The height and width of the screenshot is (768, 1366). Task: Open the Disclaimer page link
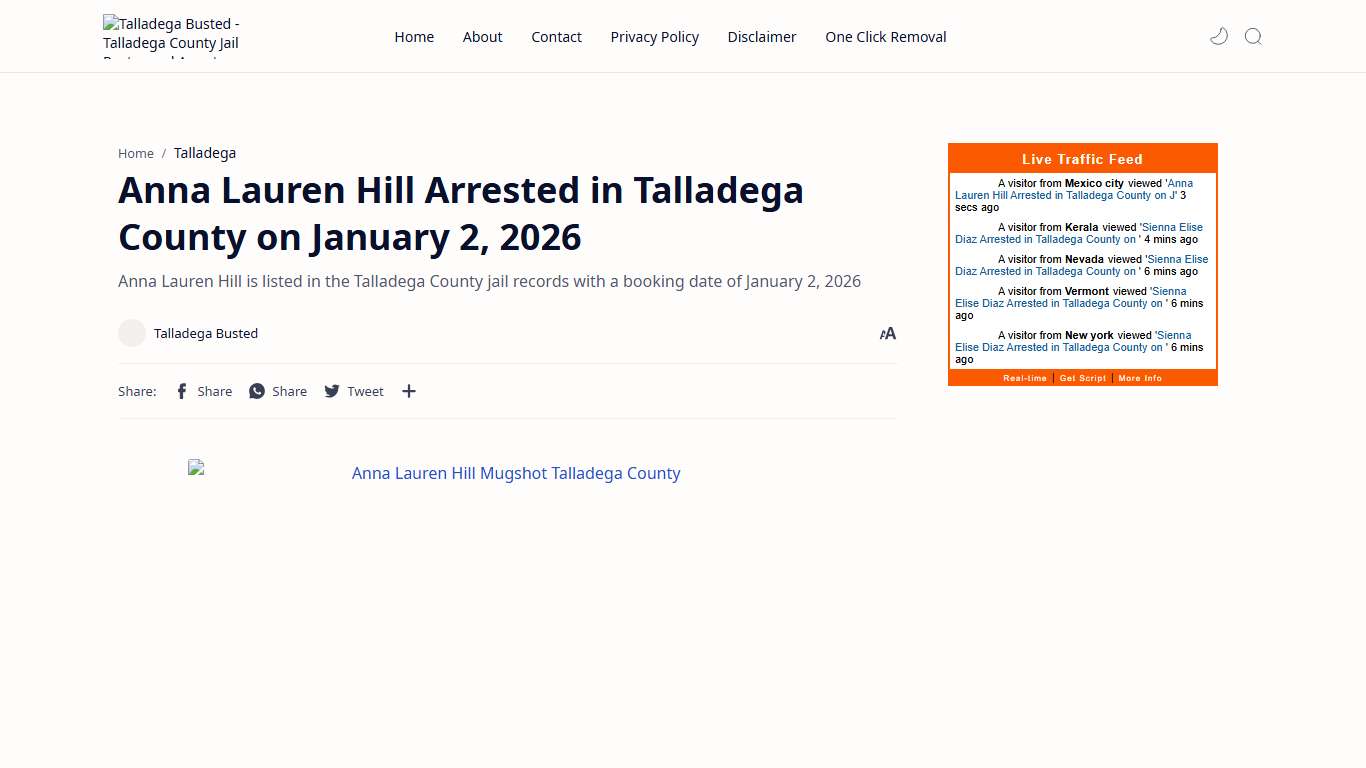click(x=761, y=36)
